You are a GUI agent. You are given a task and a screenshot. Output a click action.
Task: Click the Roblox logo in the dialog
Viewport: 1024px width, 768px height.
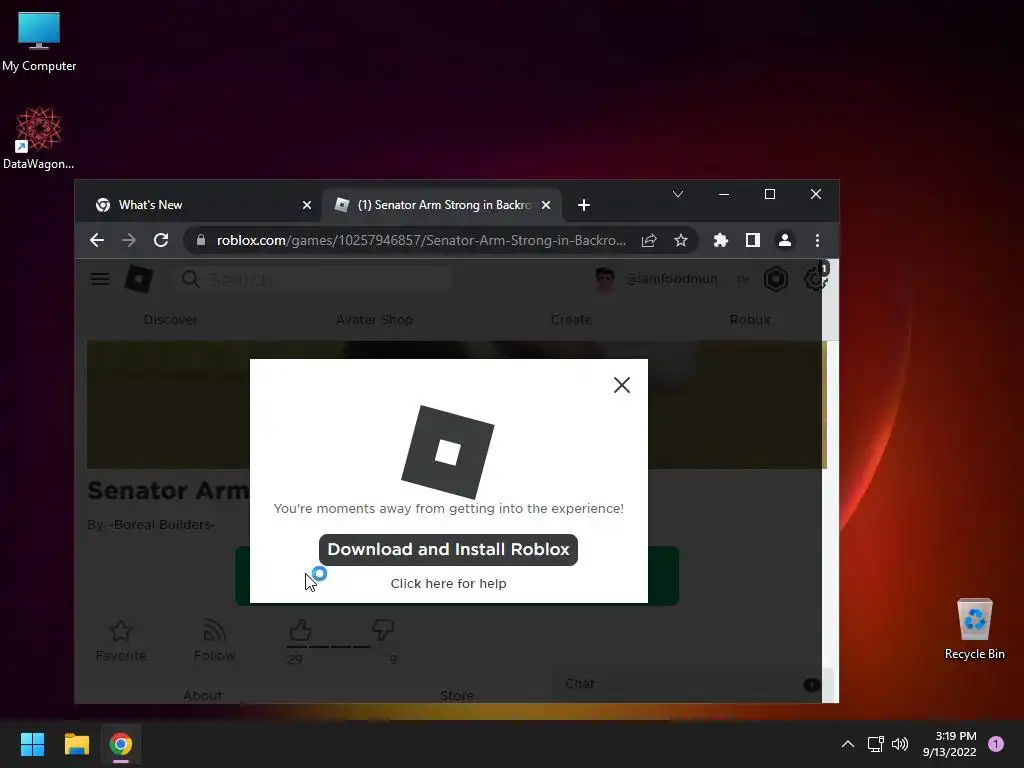(448, 452)
